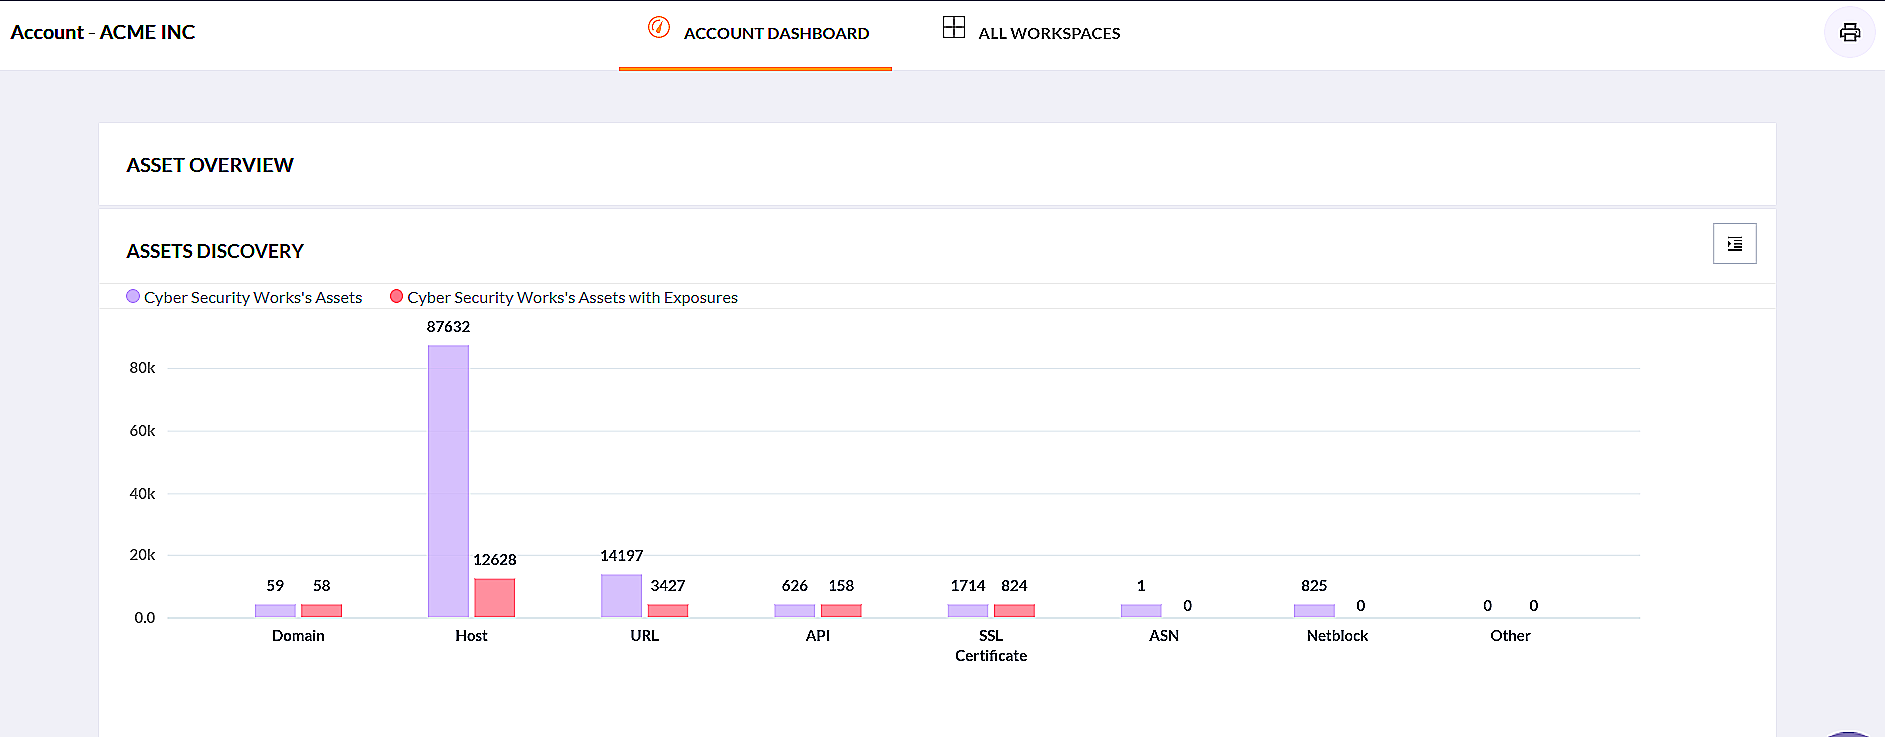Select the red API exposures bar
Screen dimensions: 1885x737
coord(841,611)
